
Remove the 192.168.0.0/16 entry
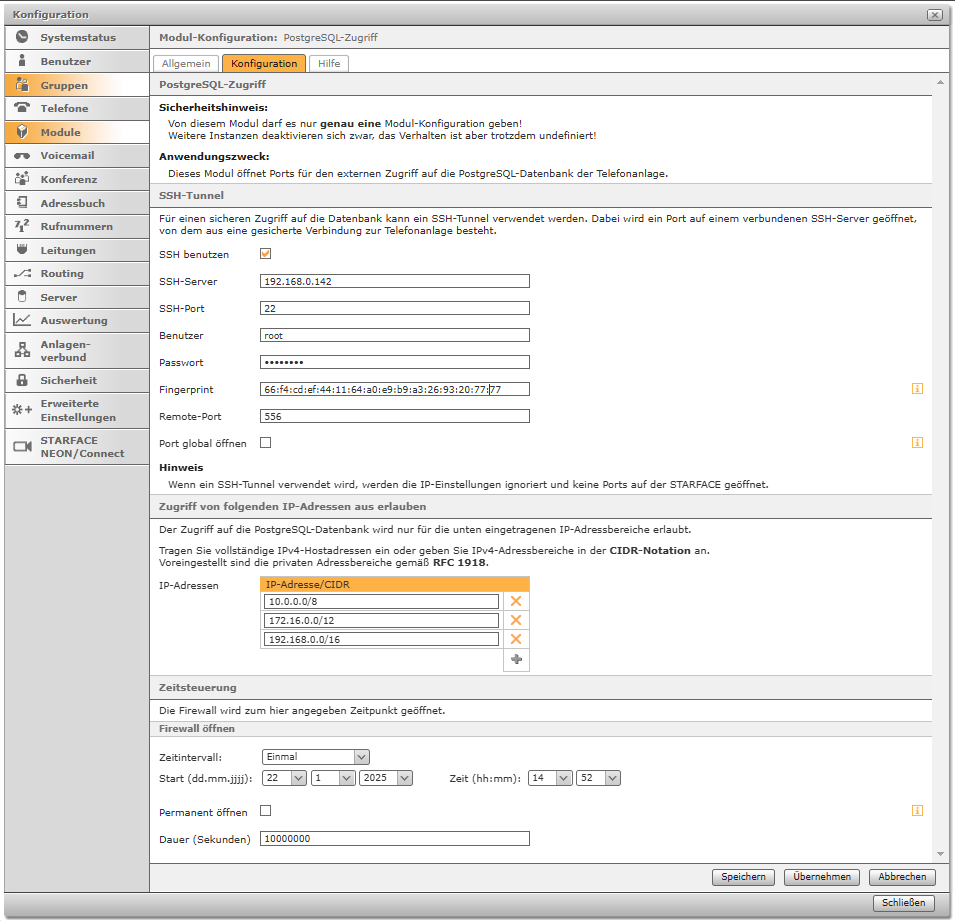tap(516, 640)
